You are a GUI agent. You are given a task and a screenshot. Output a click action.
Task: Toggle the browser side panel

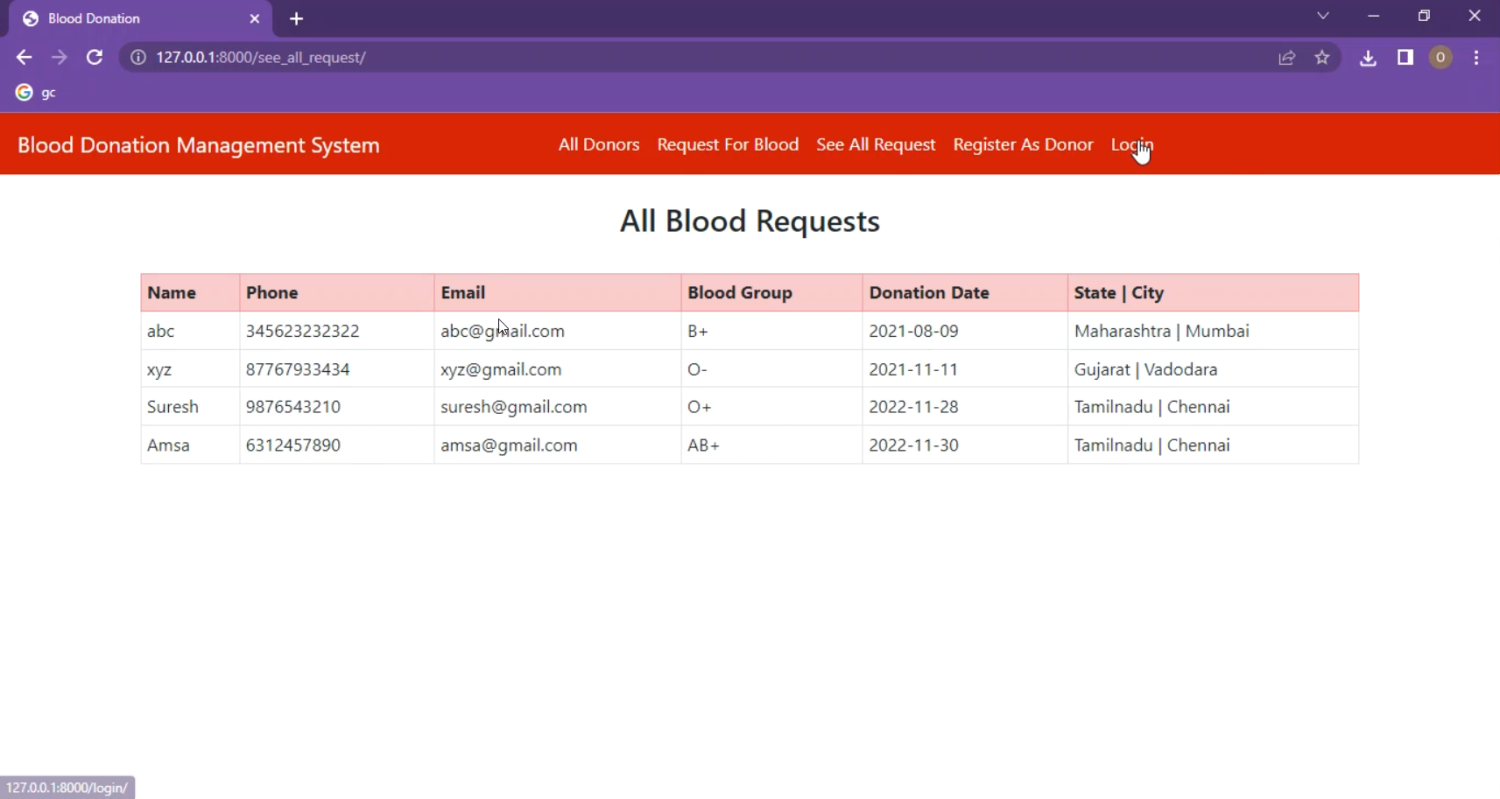pyautogui.click(x=1405, y=58)
